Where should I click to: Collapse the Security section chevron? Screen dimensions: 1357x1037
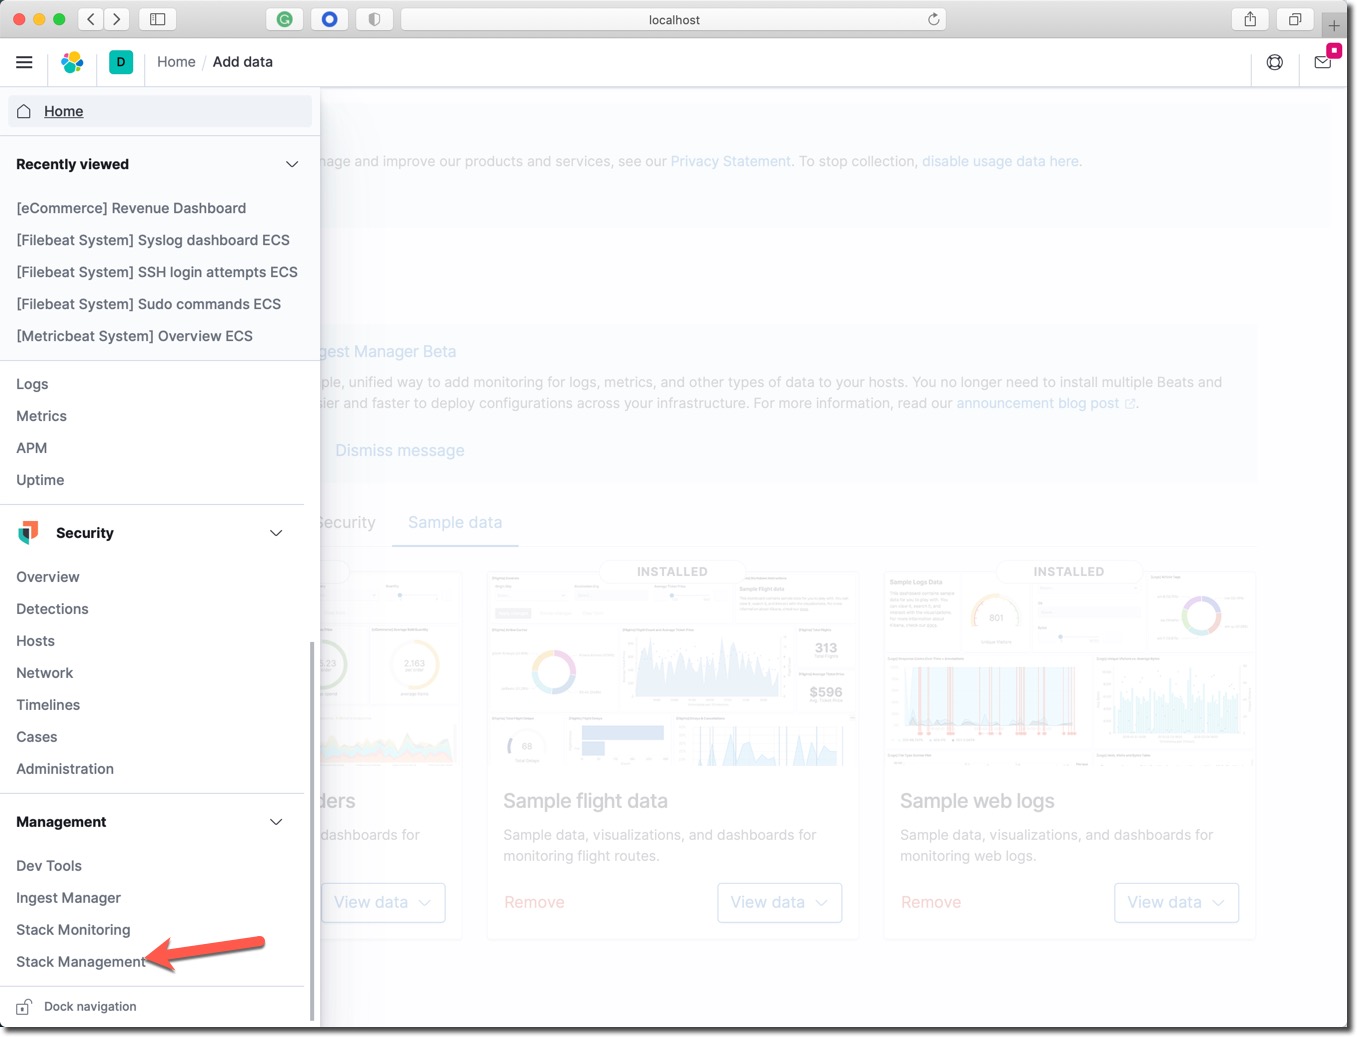click(x=276, y=533)
